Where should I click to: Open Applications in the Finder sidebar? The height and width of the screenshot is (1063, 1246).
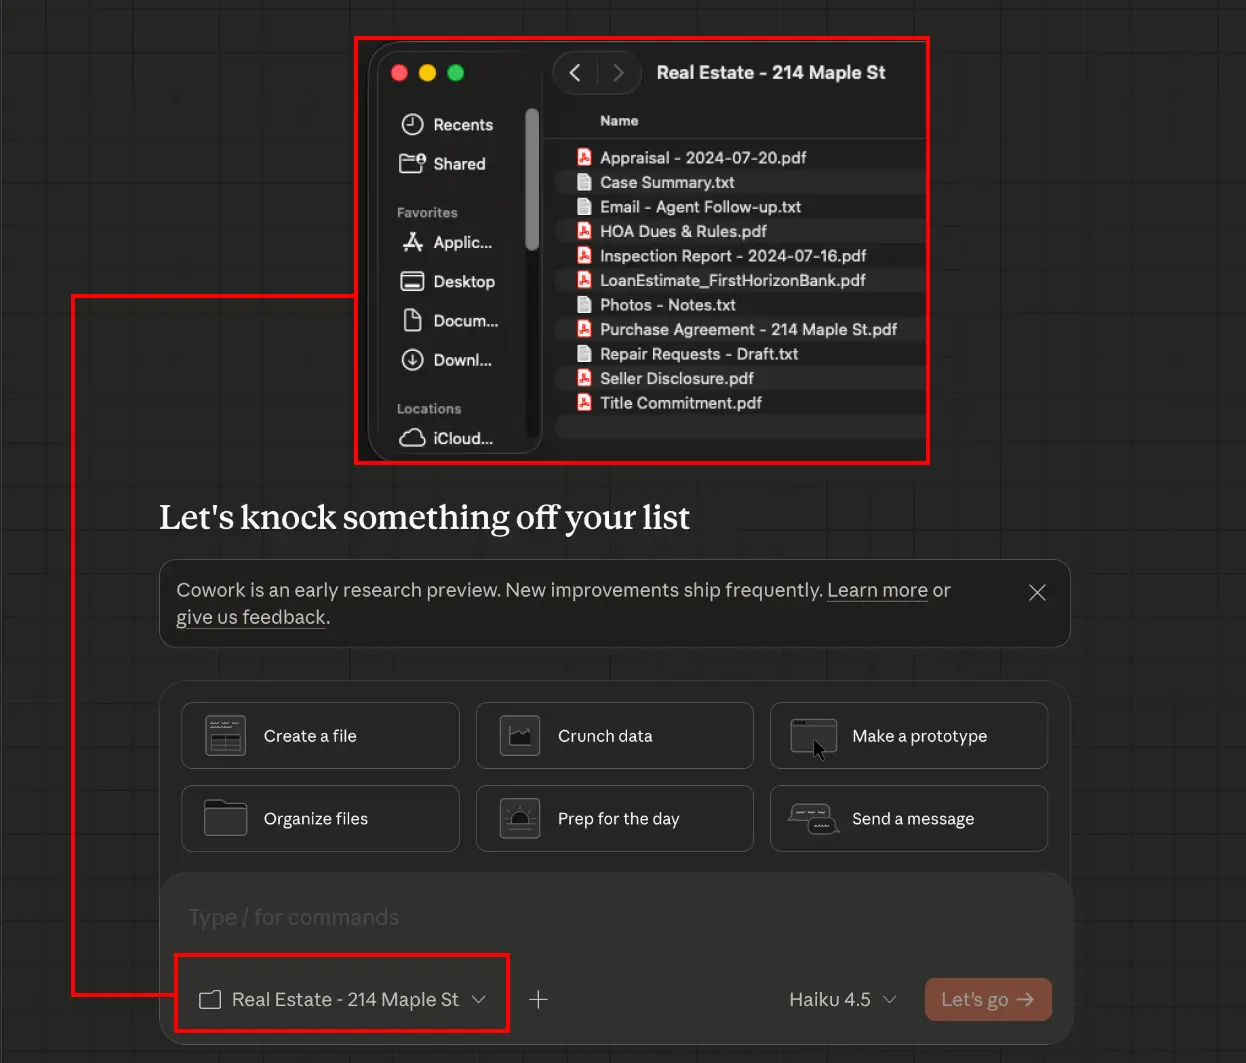[x=447, y=242]
